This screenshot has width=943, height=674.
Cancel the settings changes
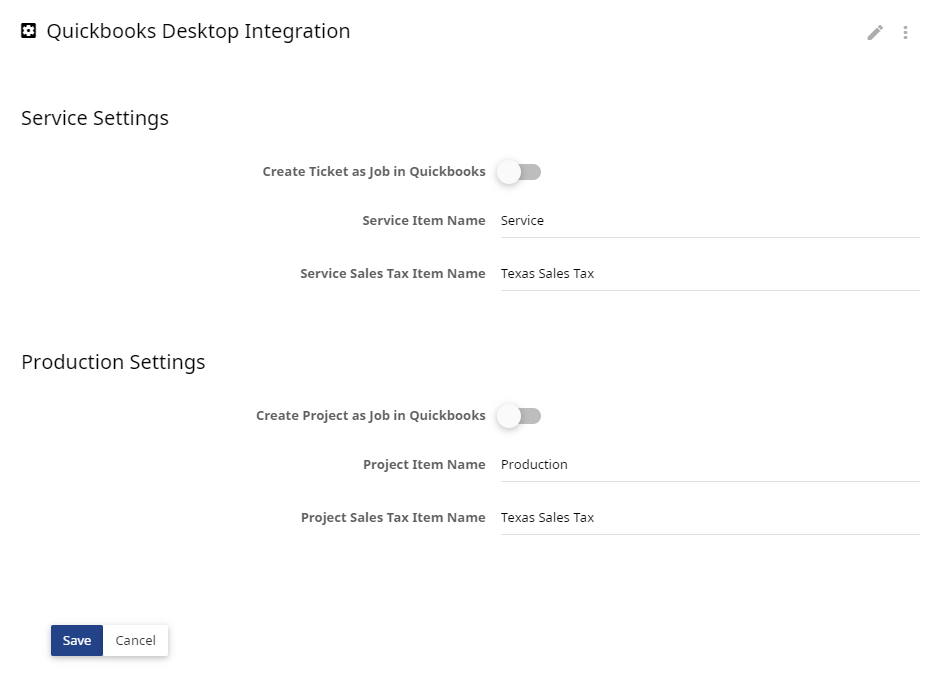pyautogui.click(x=135, y=640)
